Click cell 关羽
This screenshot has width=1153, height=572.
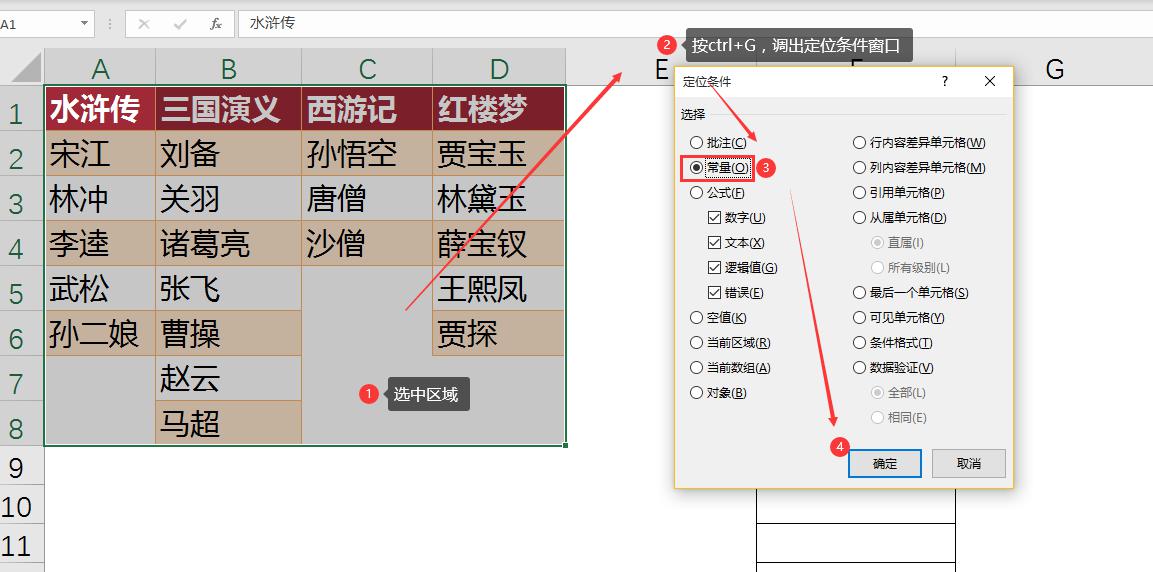[229, 199]
